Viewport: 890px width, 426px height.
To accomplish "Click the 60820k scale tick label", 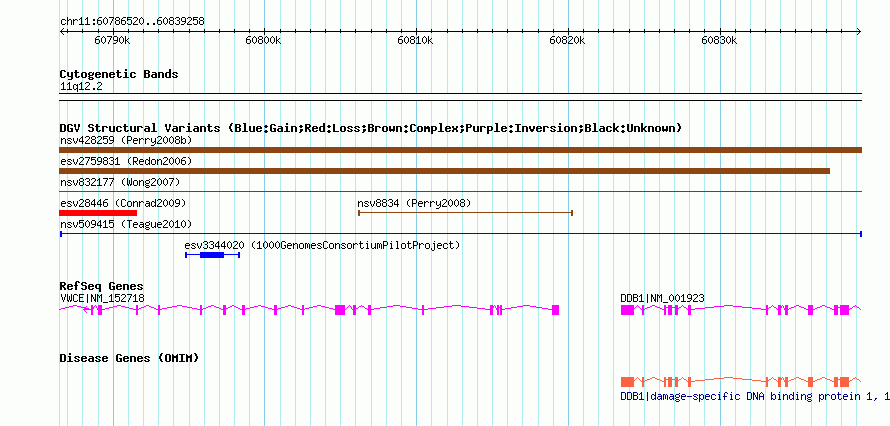I will coord(568,40).
